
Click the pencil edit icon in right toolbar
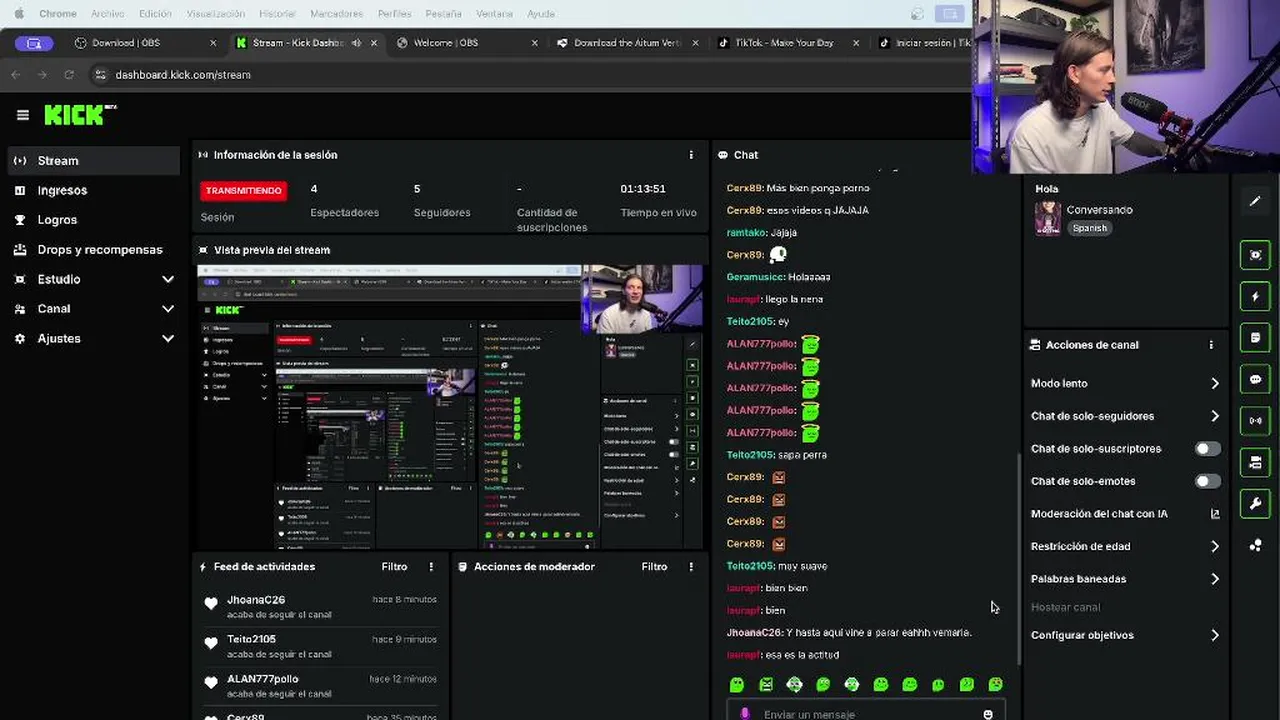[x=1255, y=201]
